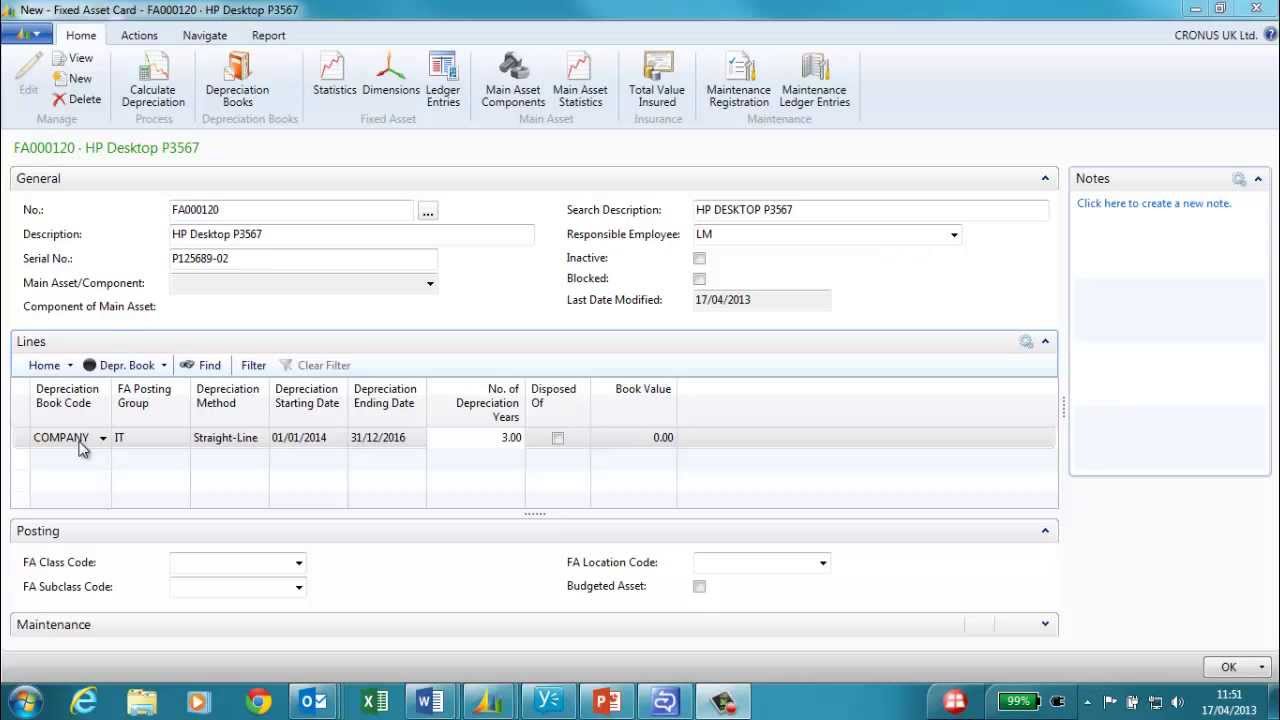This screenshot has width=1280, height=720.
Task: Open the Lines Home dropdown menu
Action: 50,365
